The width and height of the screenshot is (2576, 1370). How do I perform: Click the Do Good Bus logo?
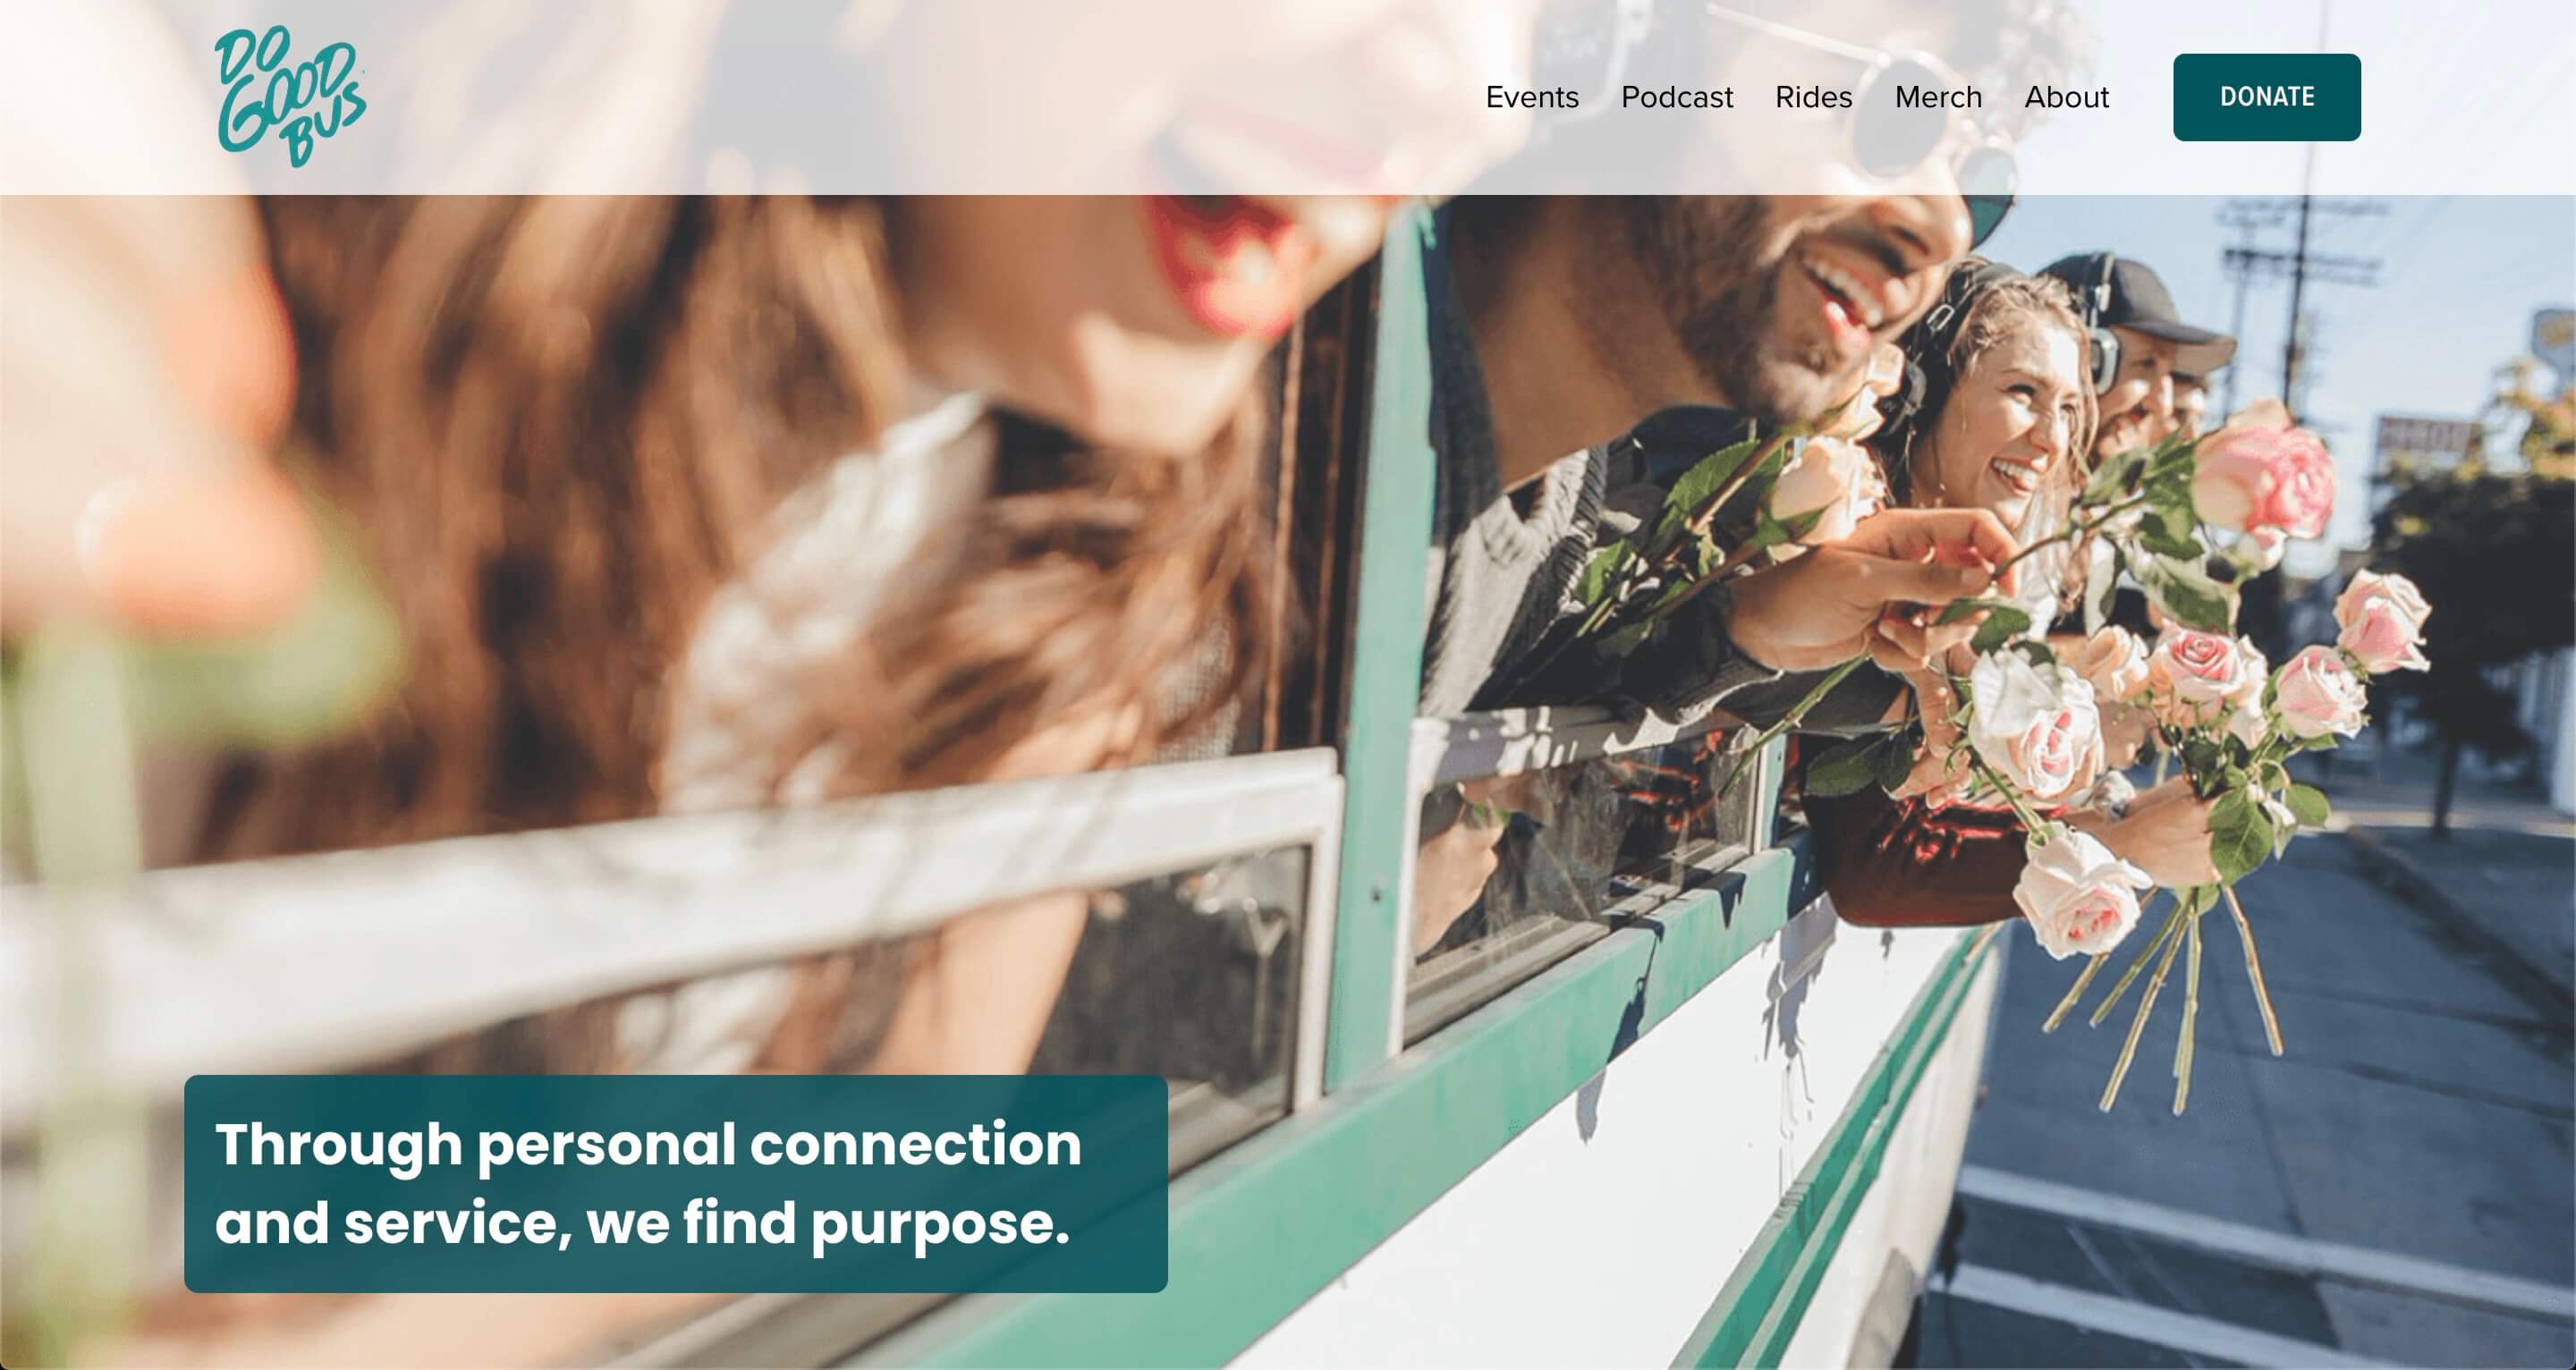(x=290, y=96)
